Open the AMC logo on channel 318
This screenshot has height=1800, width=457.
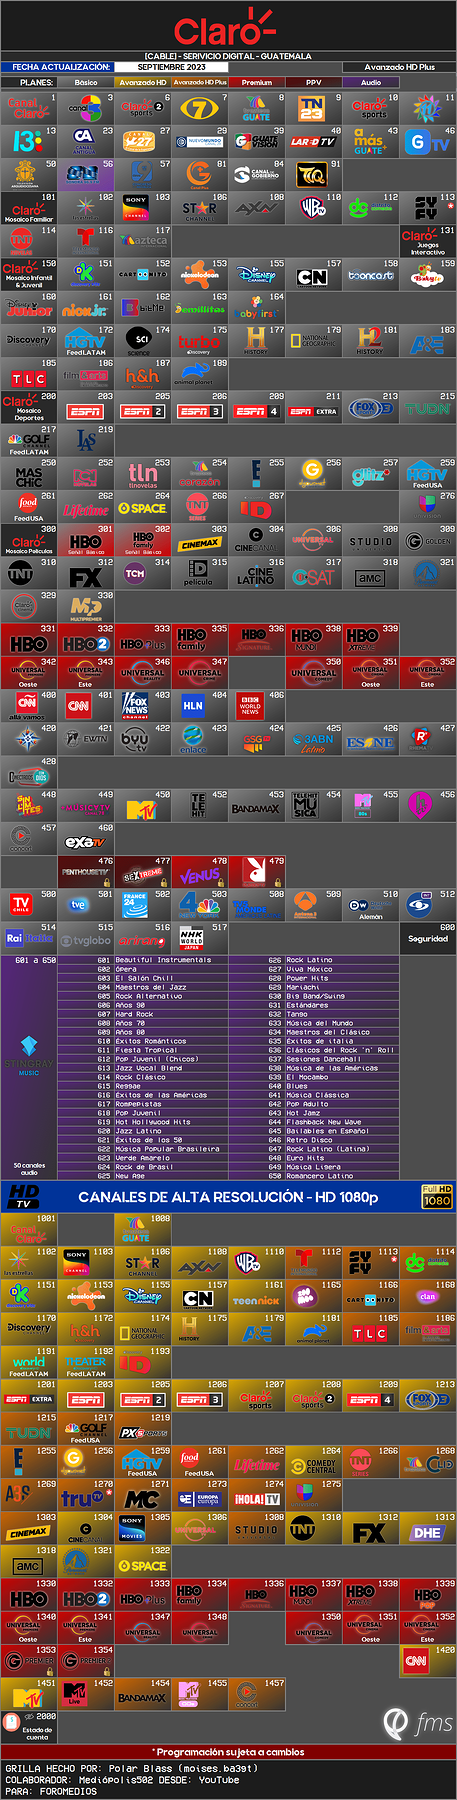(x=370, y=577)
